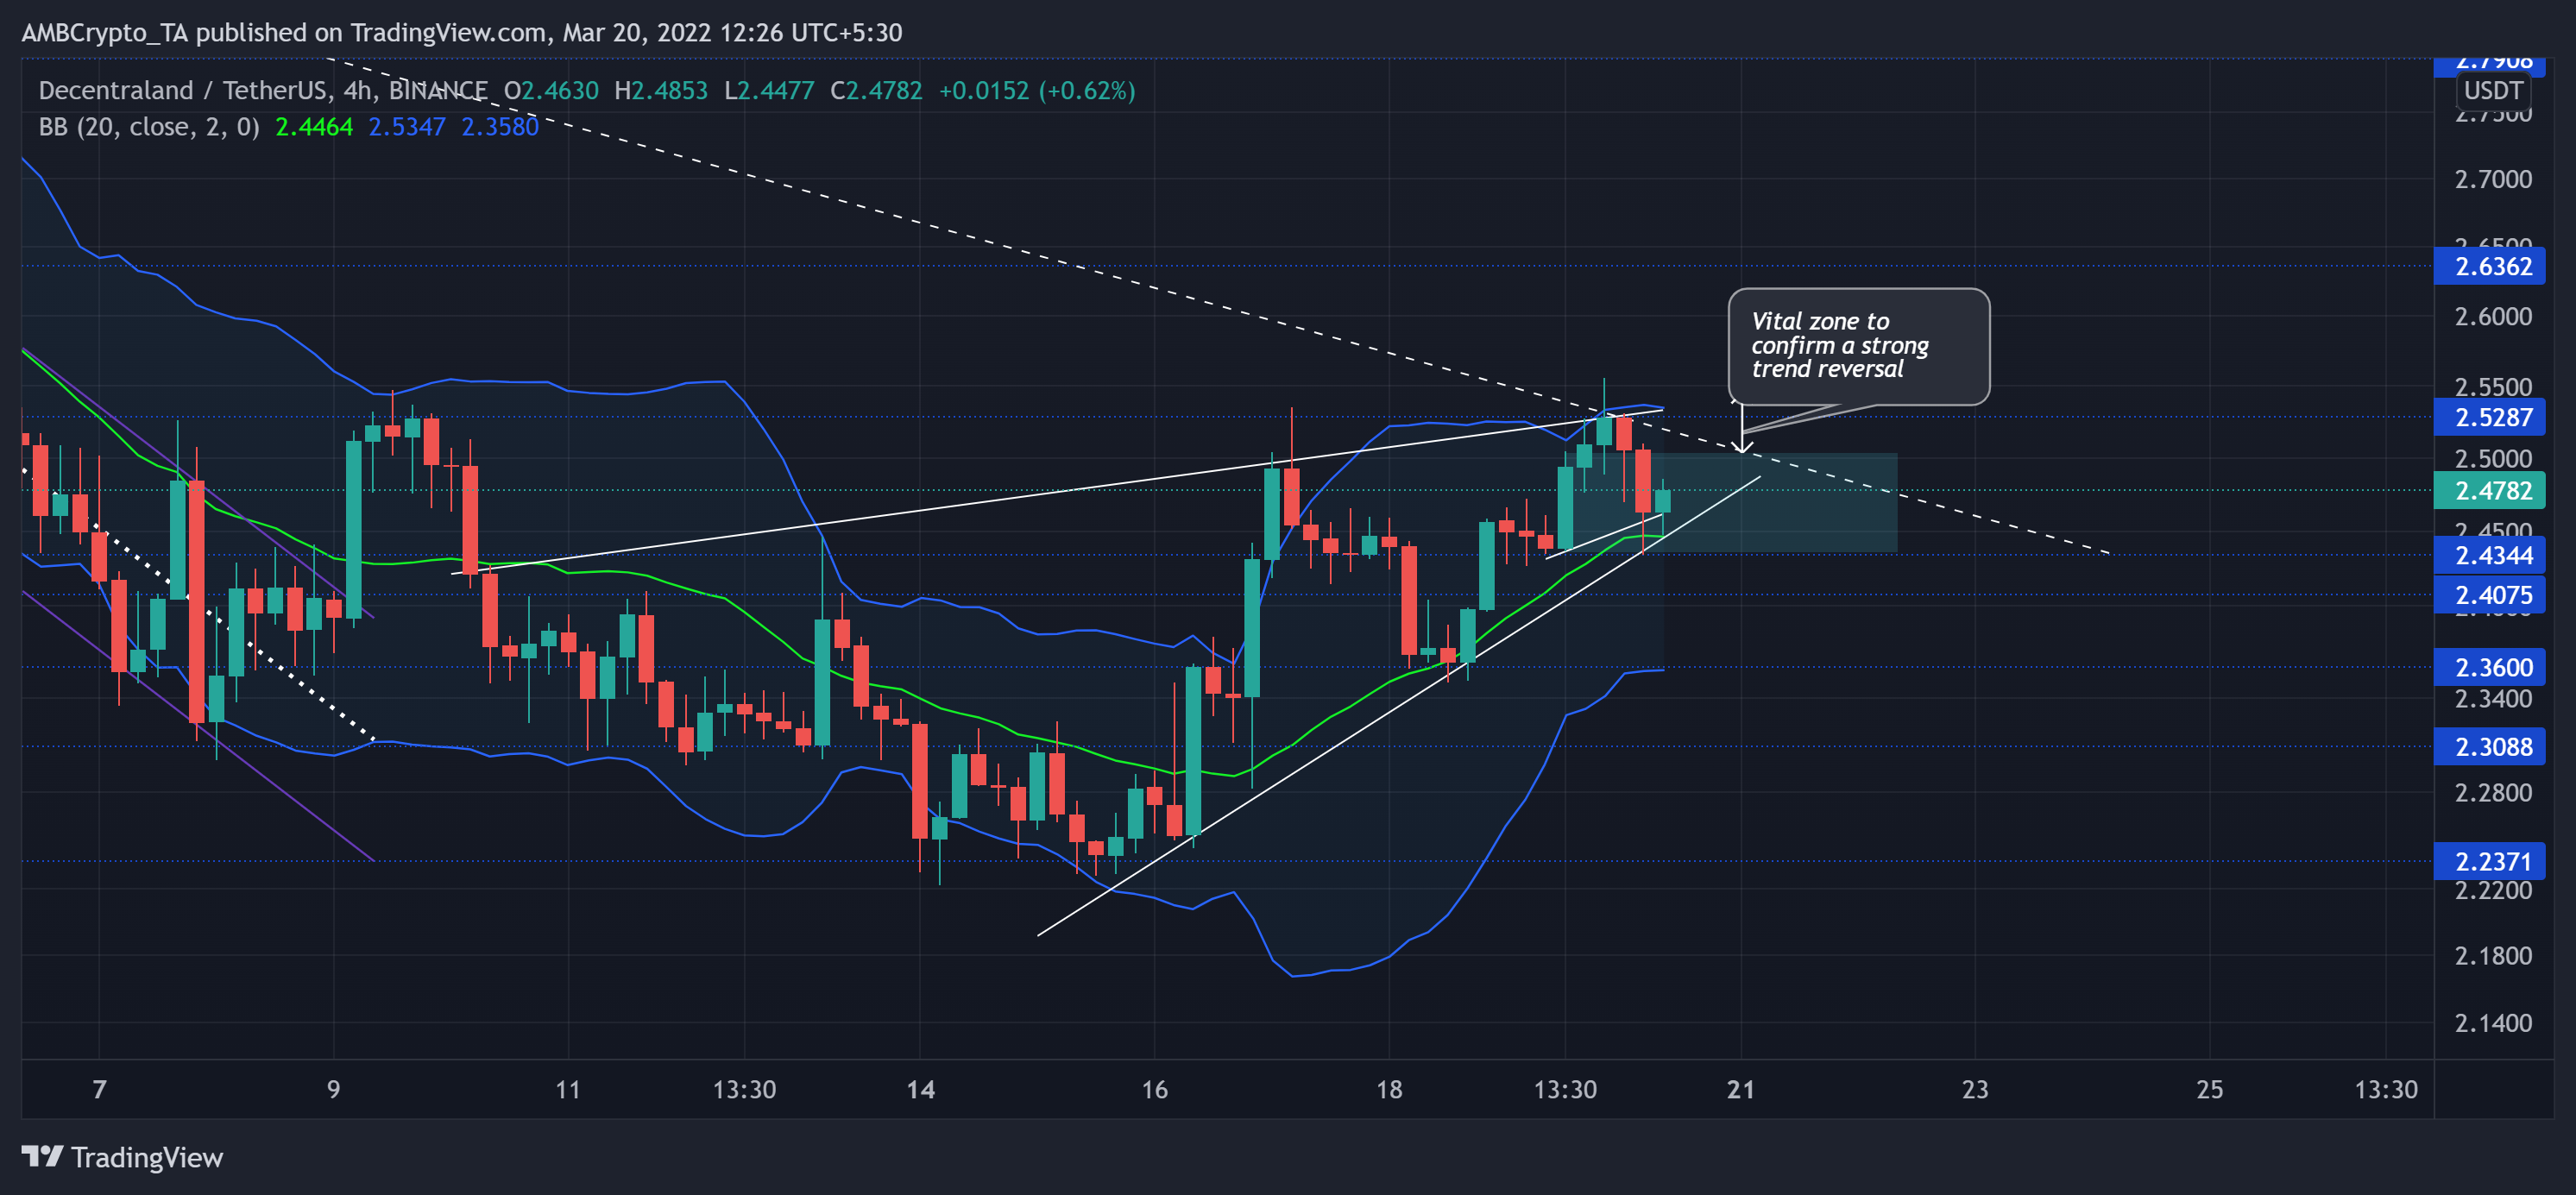
Task: Click the BB (20, close, 2, 0) indicator label
Action: (x=149, y=127)
